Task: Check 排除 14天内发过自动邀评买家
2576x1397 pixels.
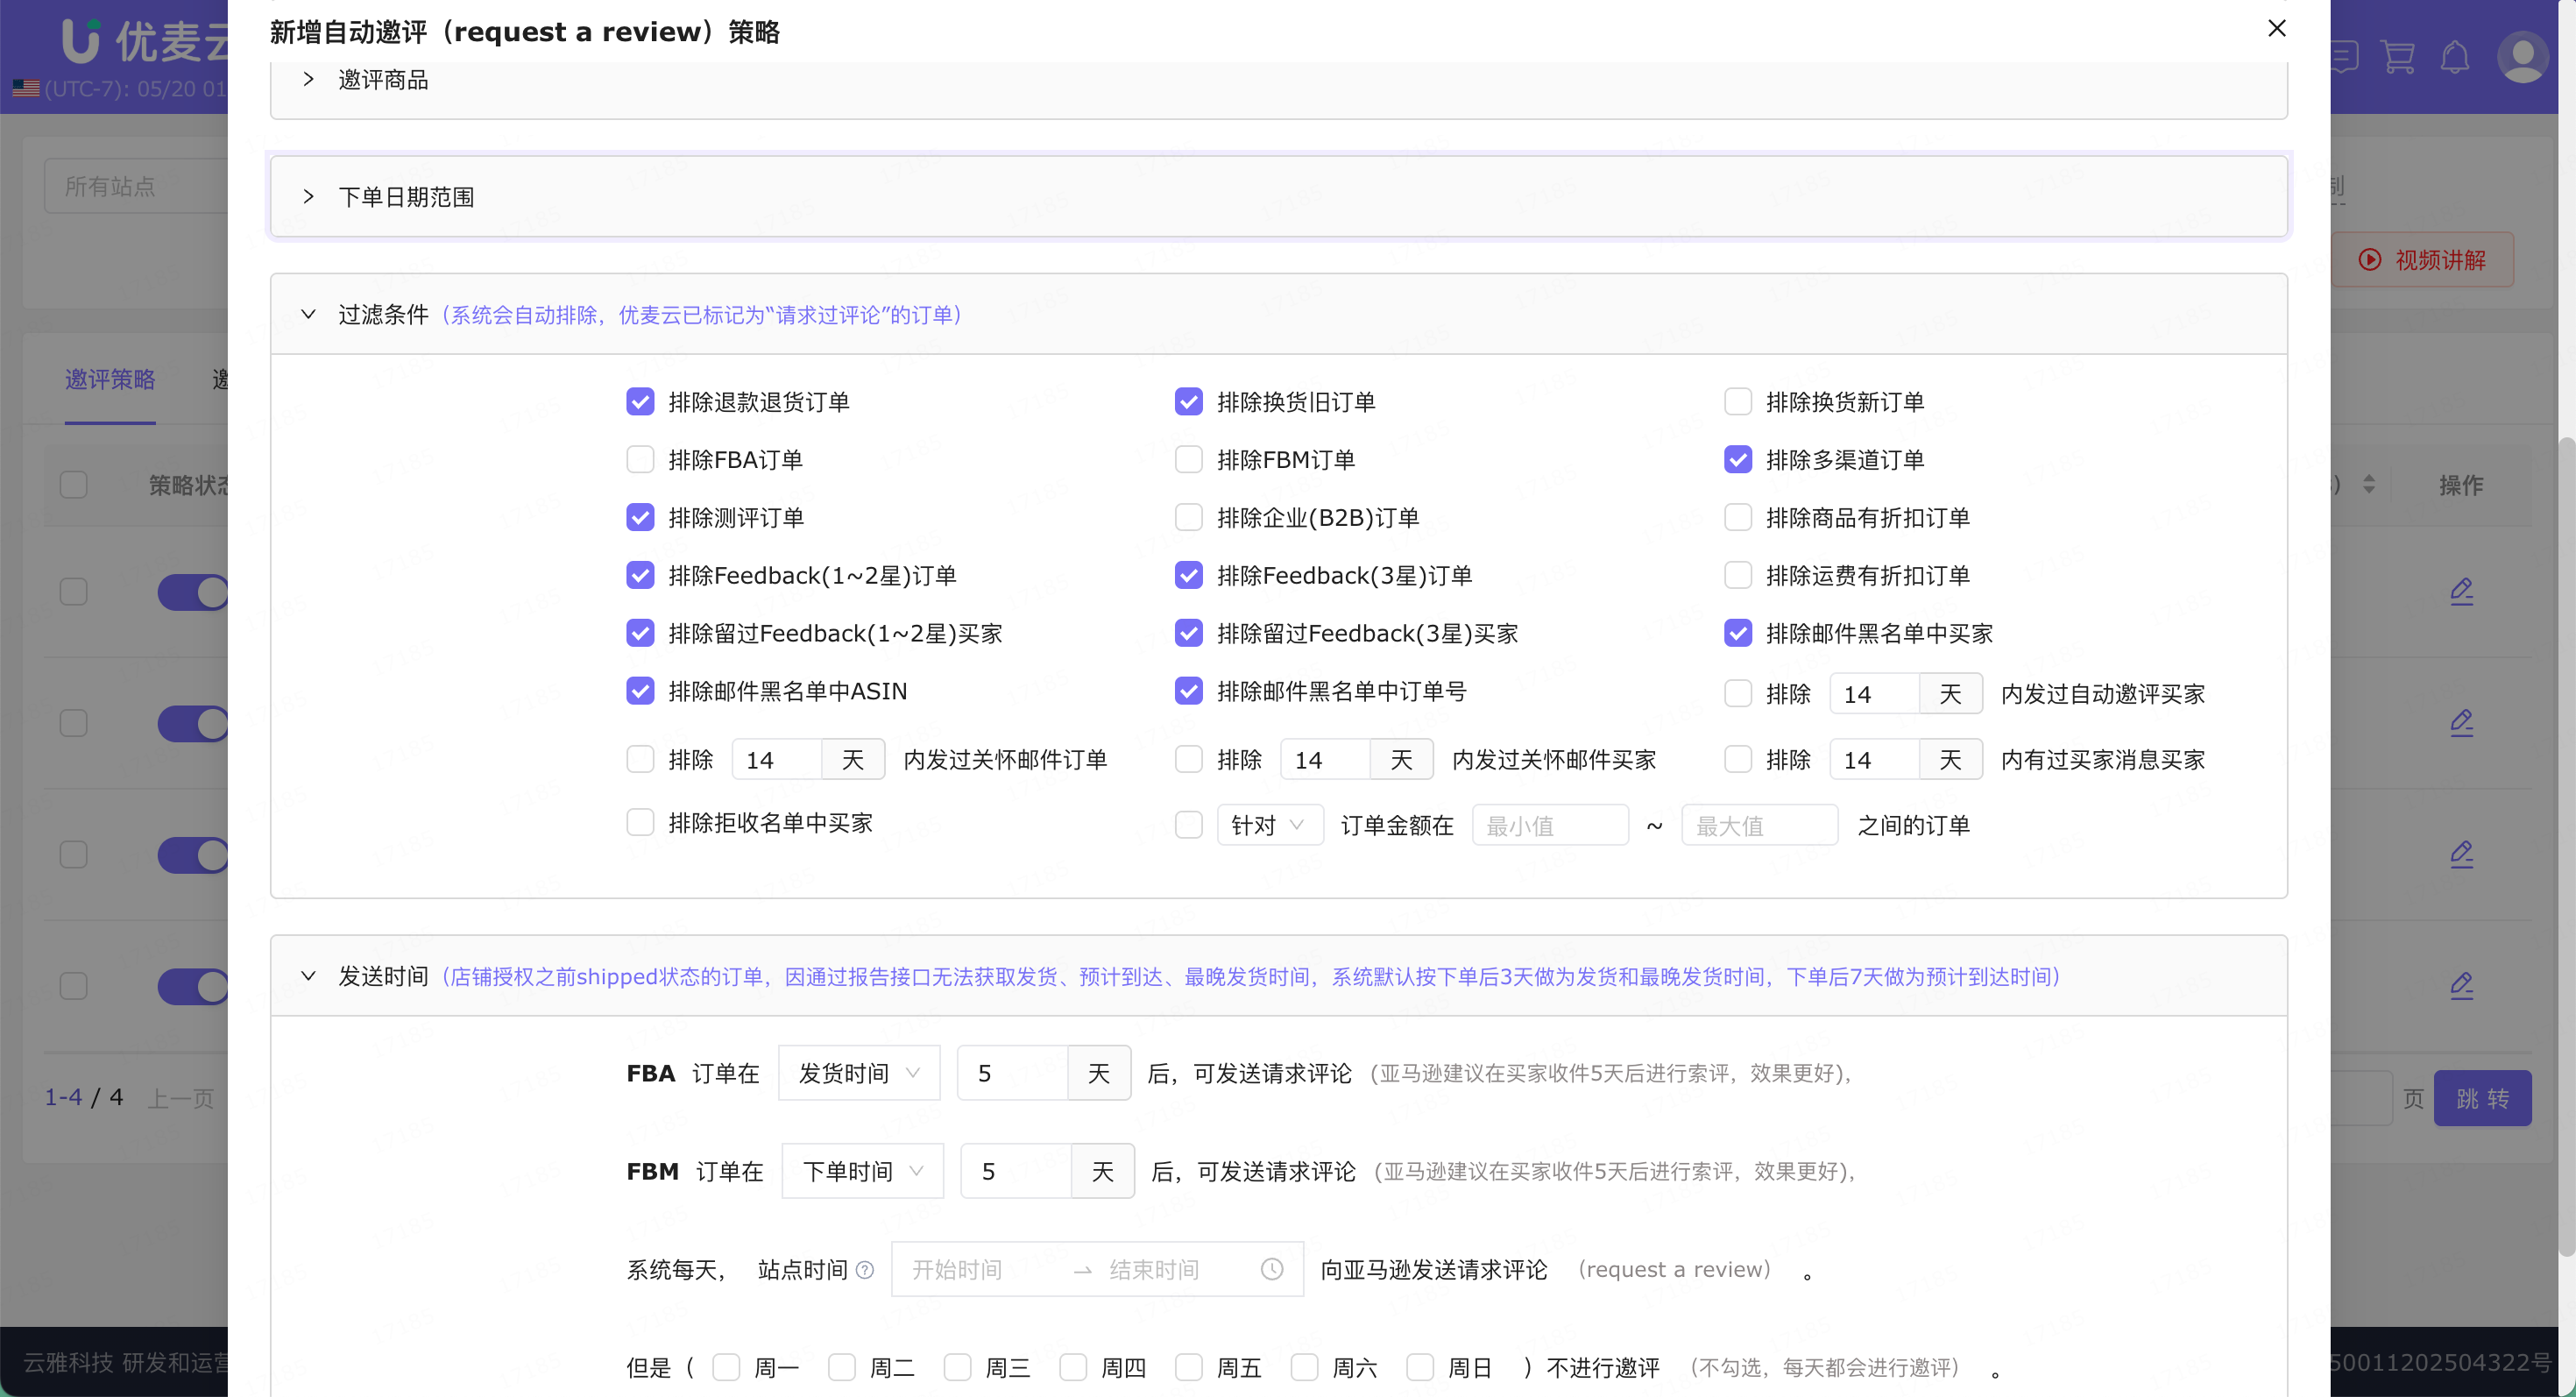Action: (x=1738, y=694)
